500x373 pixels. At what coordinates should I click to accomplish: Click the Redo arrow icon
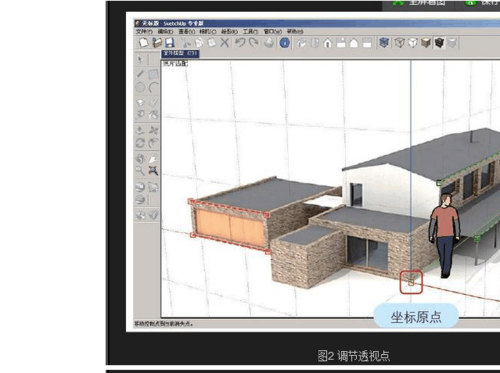[254, 43]
